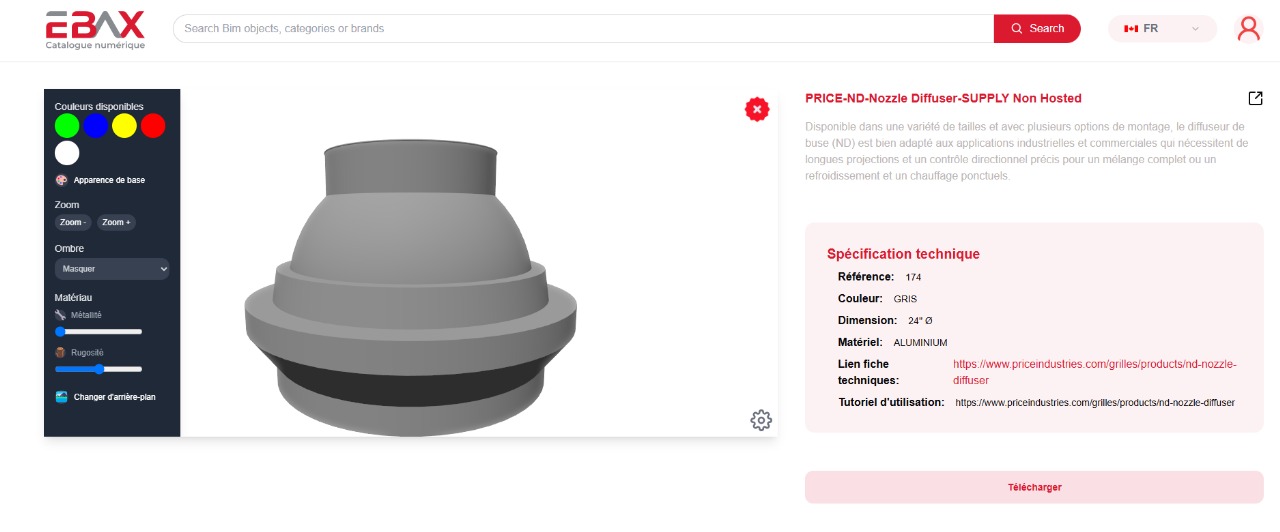Viewport: 1280px width, 532px height.
Task: Click the texture icon next to Rugosité
Action: [60, 353]
